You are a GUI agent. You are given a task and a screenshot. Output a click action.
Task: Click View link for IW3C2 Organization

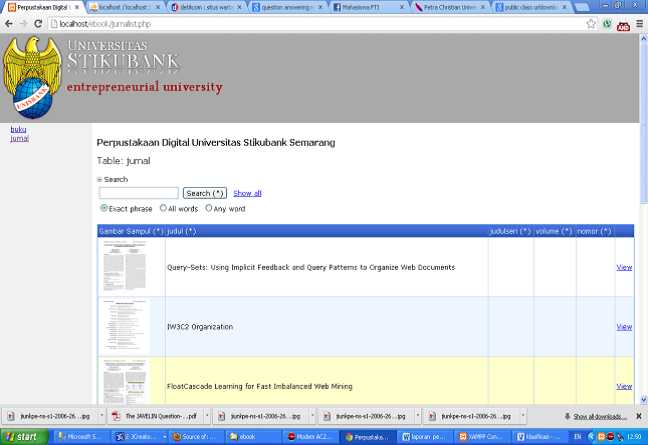624,327
